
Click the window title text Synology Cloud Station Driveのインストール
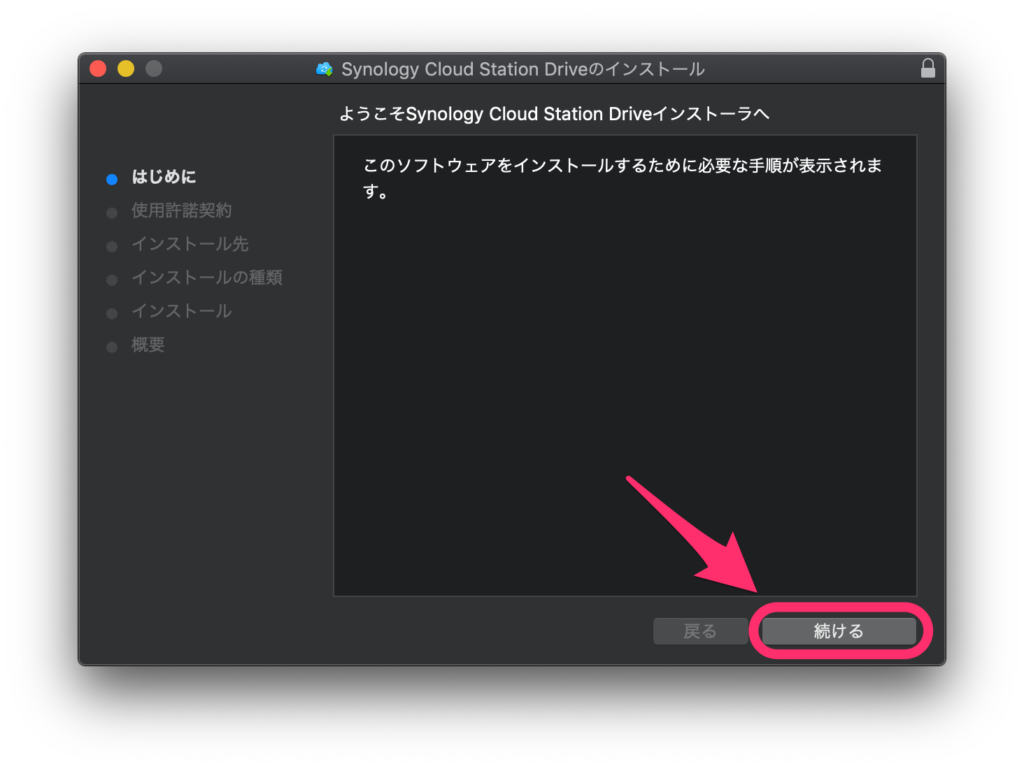coord(523,69)
